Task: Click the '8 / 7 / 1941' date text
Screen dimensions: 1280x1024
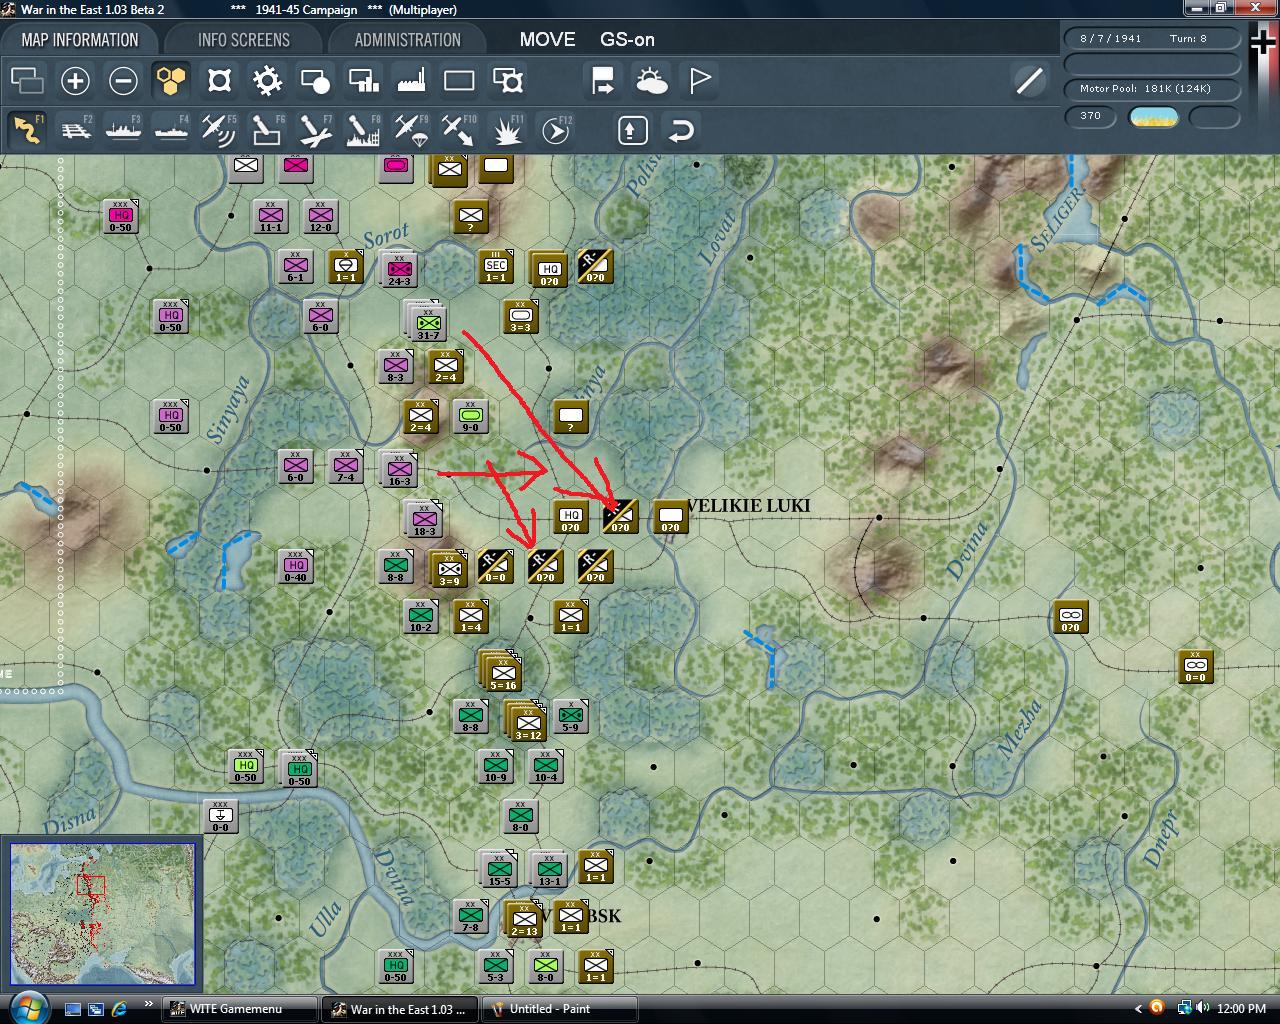Action: [1110, 38]
